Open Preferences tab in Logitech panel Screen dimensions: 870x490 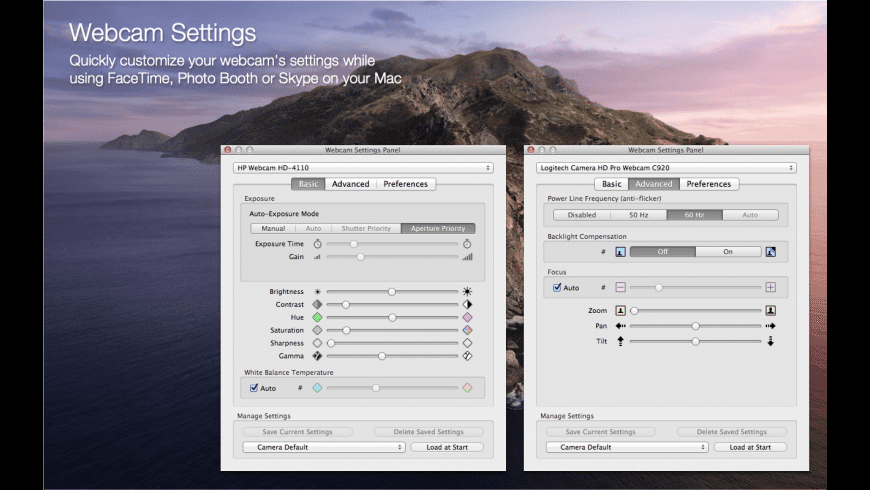pos(708,184)
